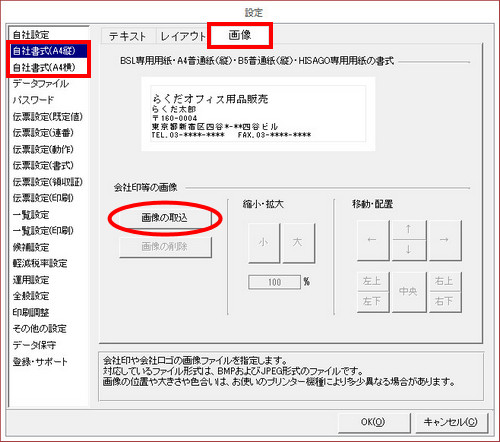Move image left with ← arrow
Image resolution: width=500 pixels, height=442 pixels.
(x=373, y=240)
